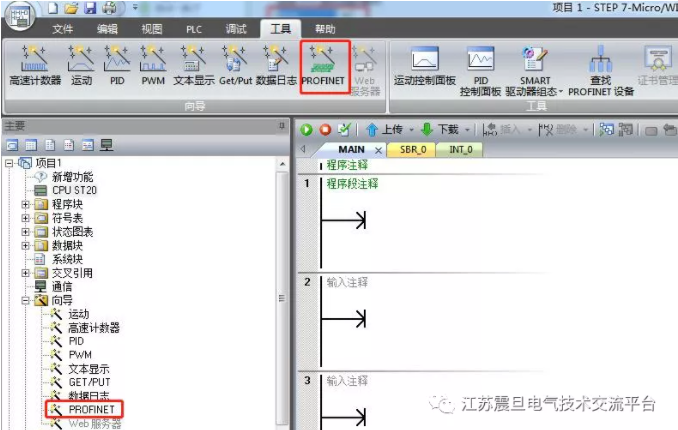Launch the 运动 wizard from ribbon
The image size is (678, 430).
click(x=81, y=65)
